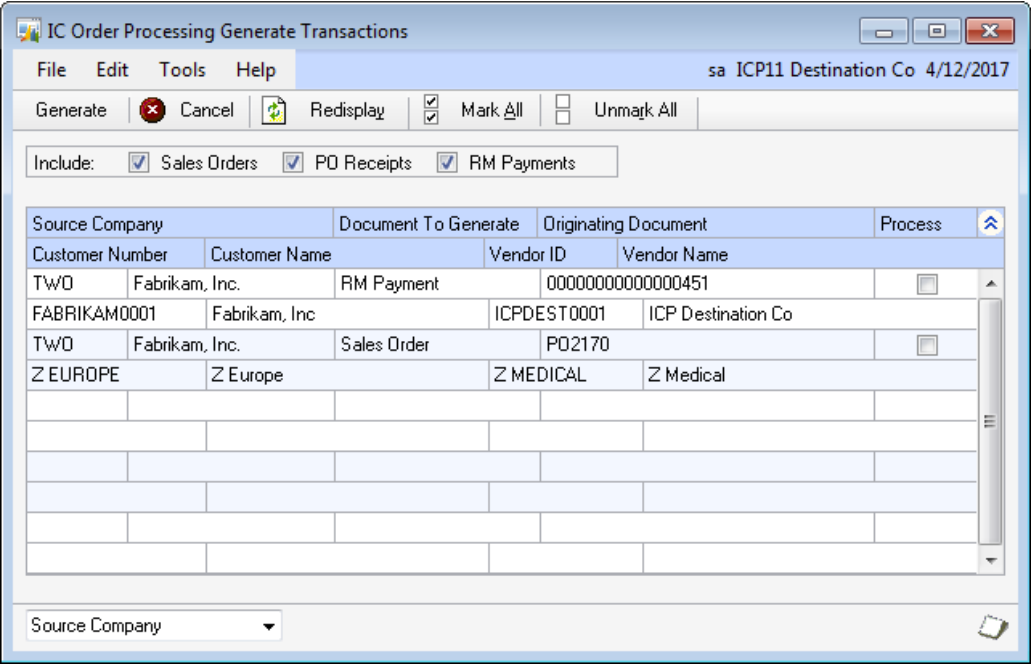Click the Generate button

pos(71,111)
